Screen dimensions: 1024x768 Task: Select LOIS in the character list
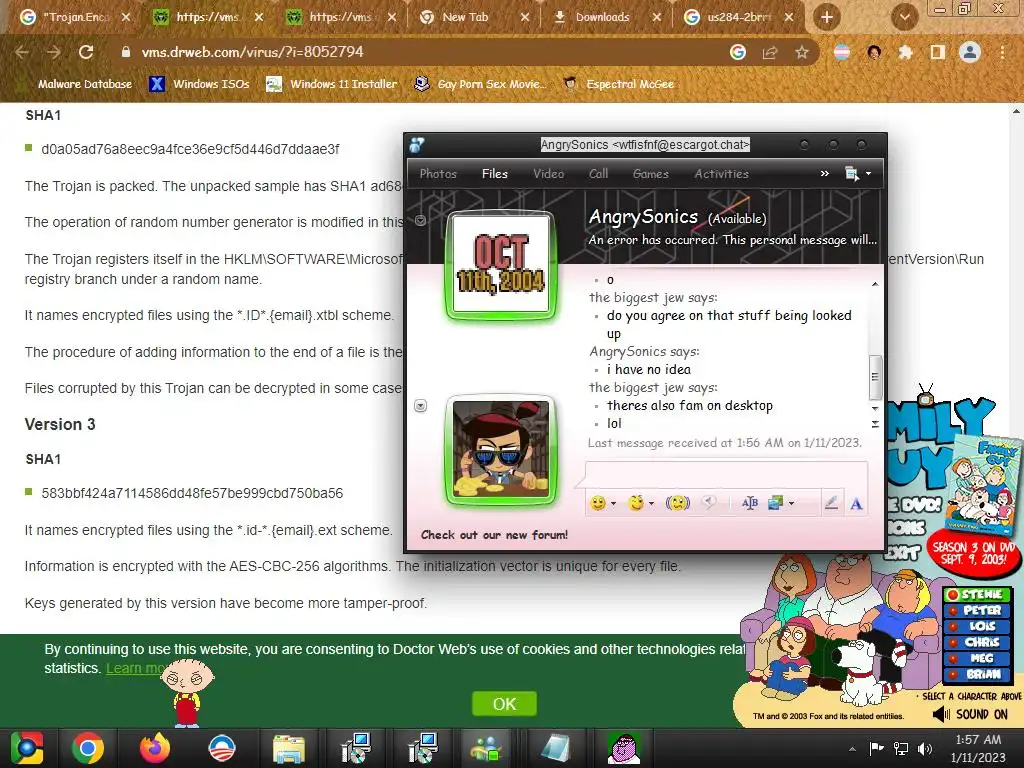click(976, 626)
